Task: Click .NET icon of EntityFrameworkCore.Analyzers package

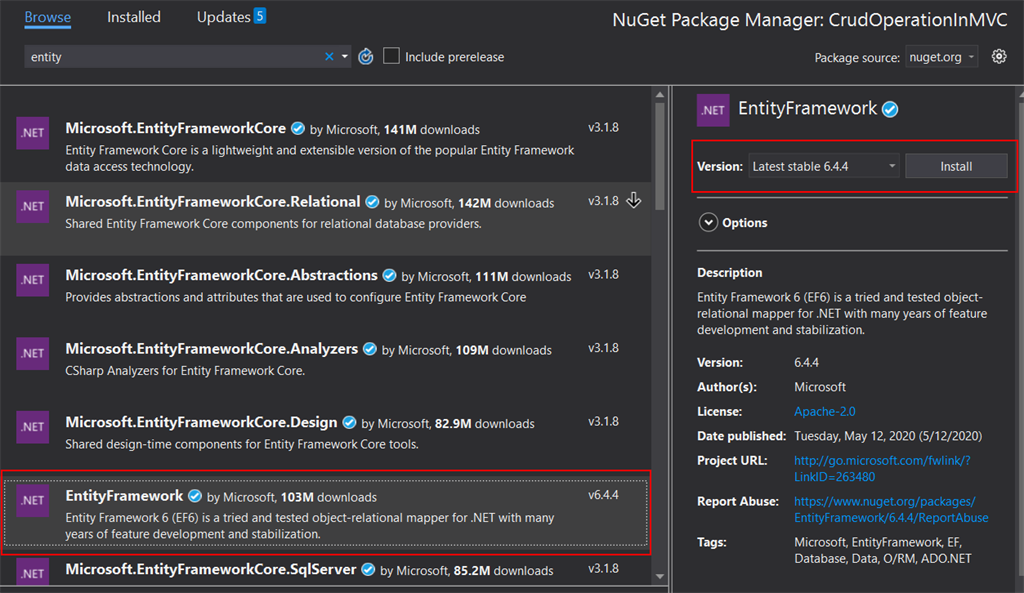Action: tap(33, 353)
